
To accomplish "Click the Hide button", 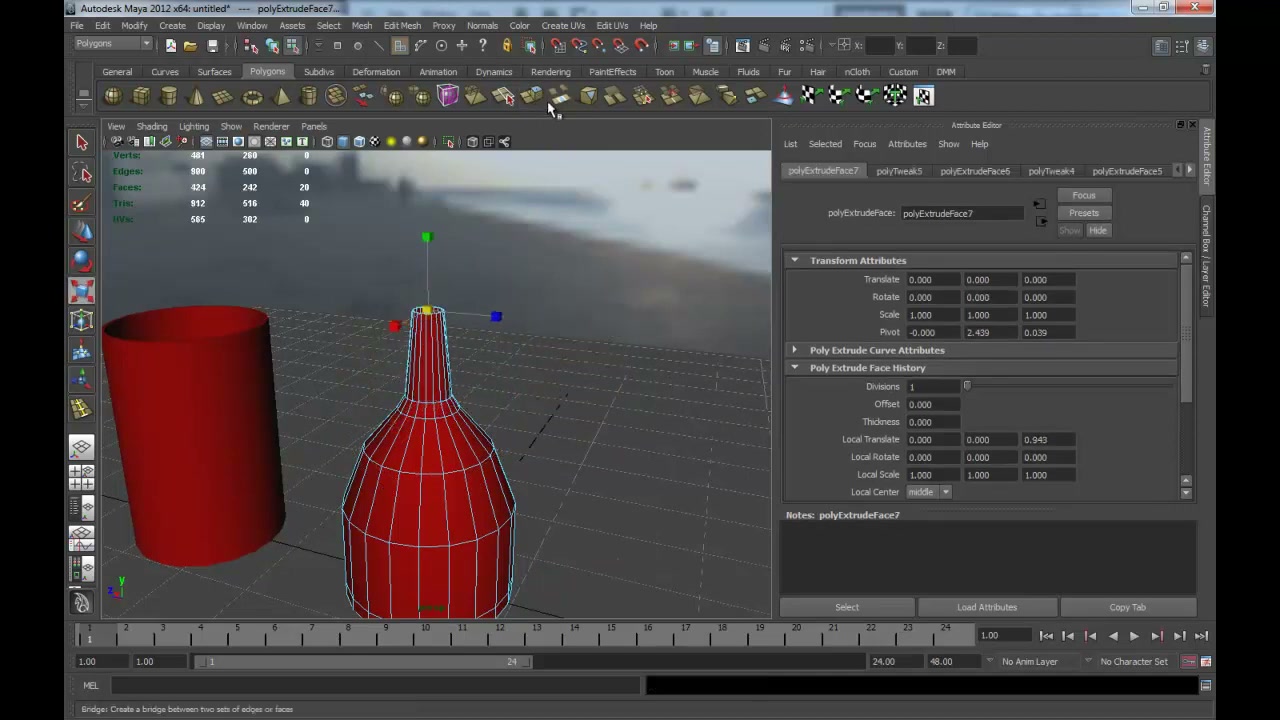I will (x=1097, y=231).
